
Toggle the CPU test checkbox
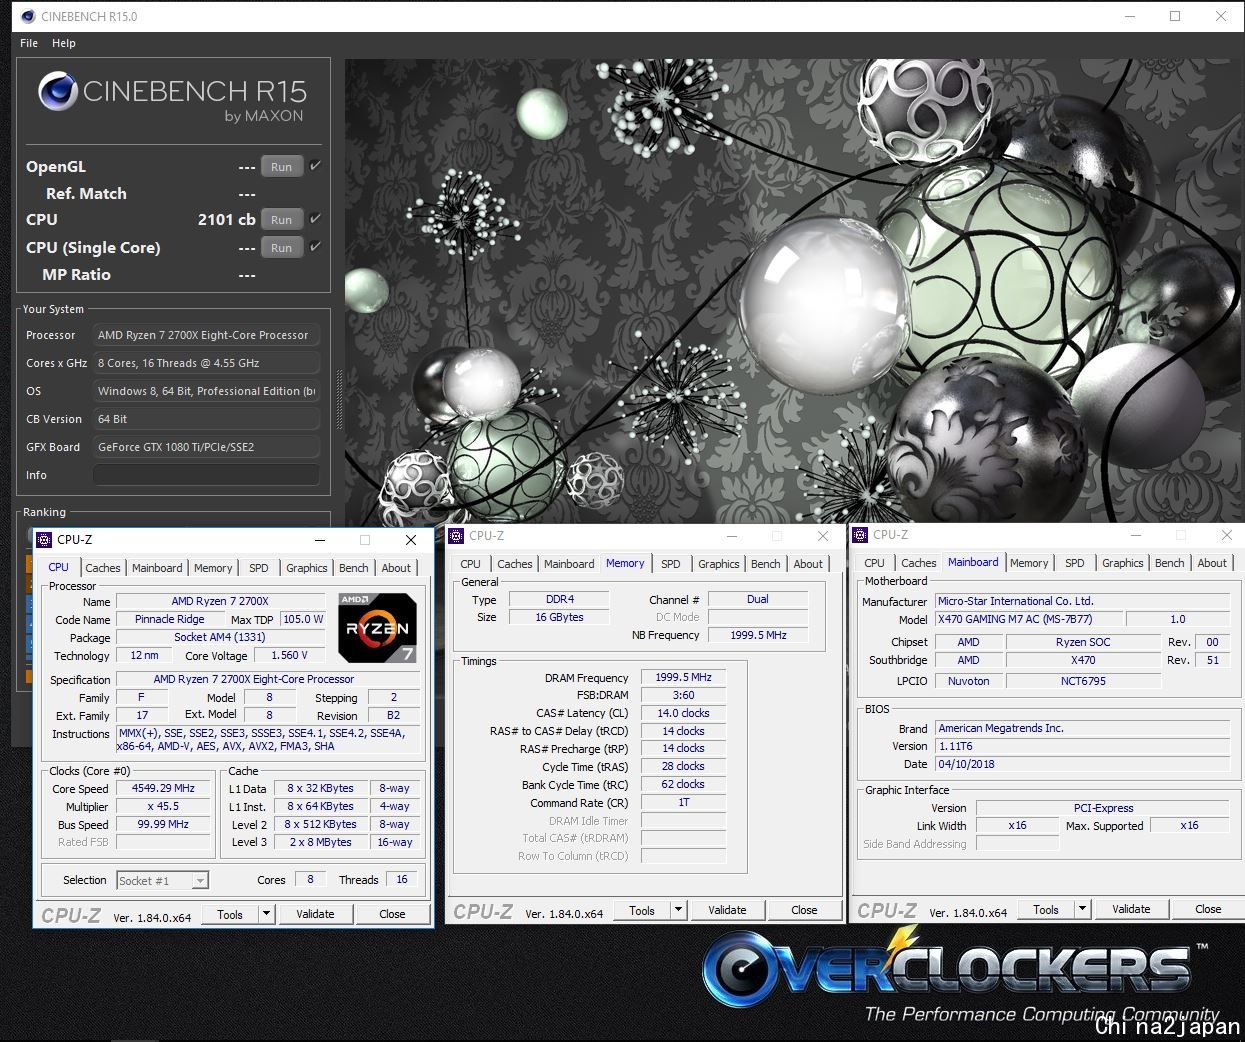(x=315, y=218)
